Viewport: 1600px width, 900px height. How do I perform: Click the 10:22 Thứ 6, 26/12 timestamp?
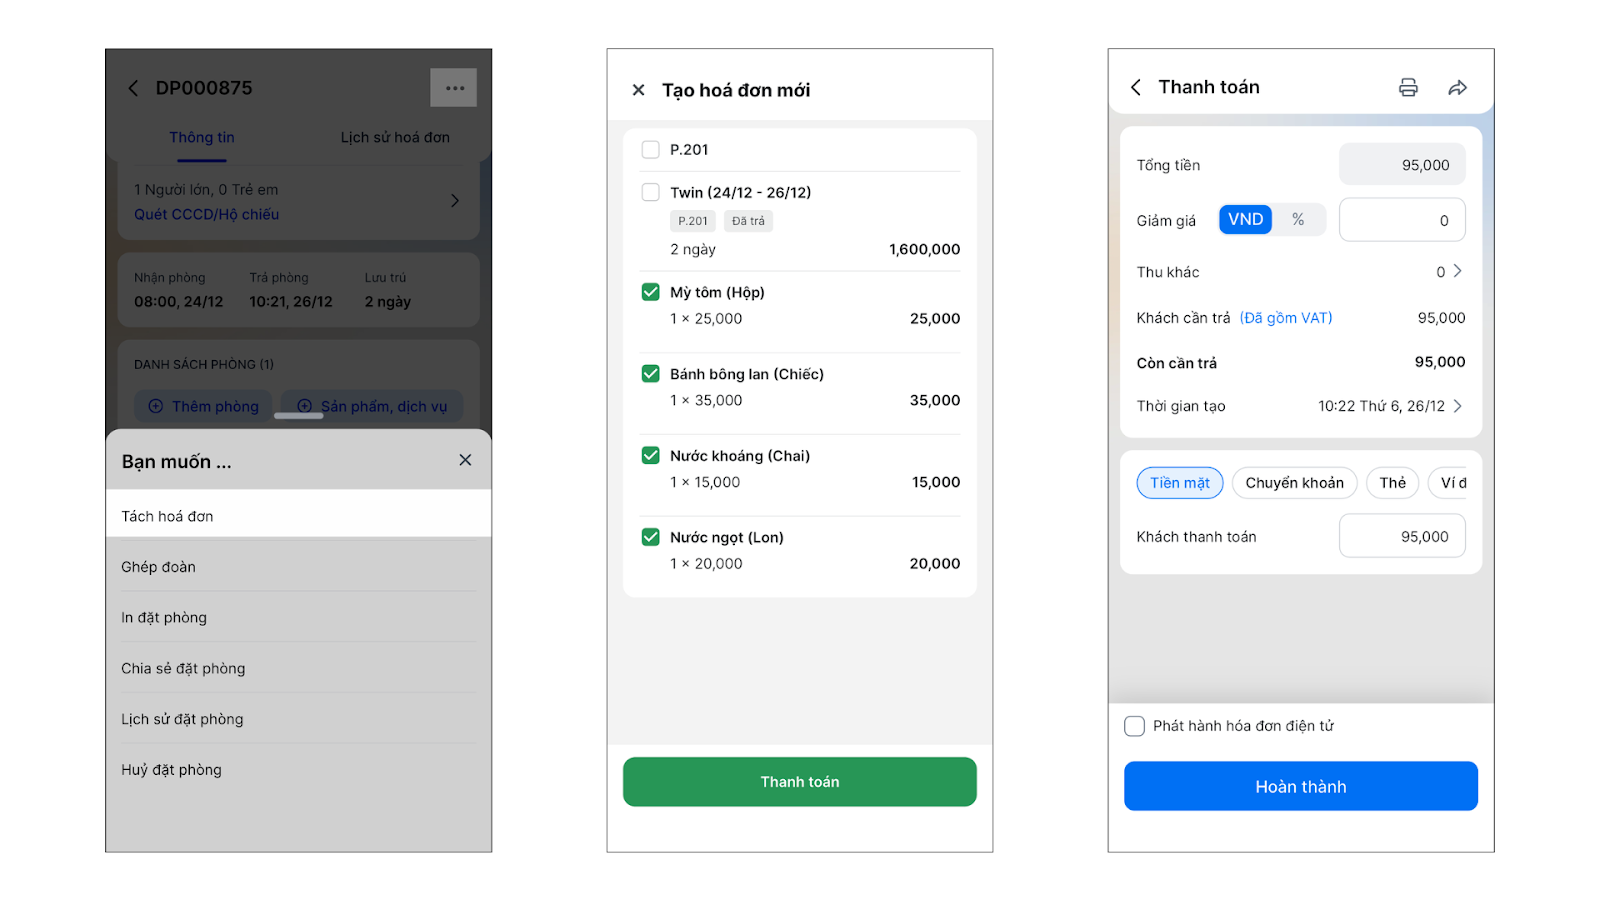pos(1381,406)
